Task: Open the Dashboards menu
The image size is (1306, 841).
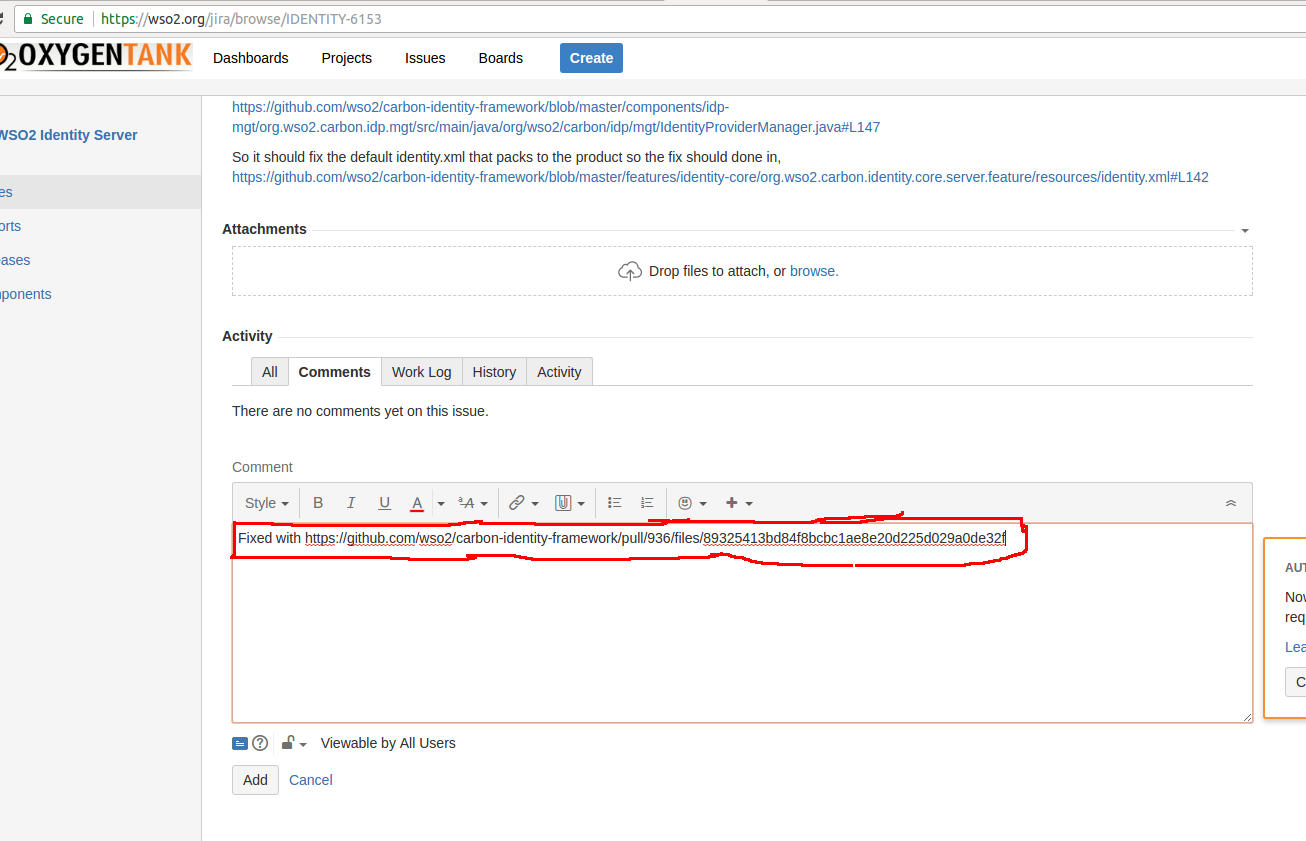Action: (251, 58)
